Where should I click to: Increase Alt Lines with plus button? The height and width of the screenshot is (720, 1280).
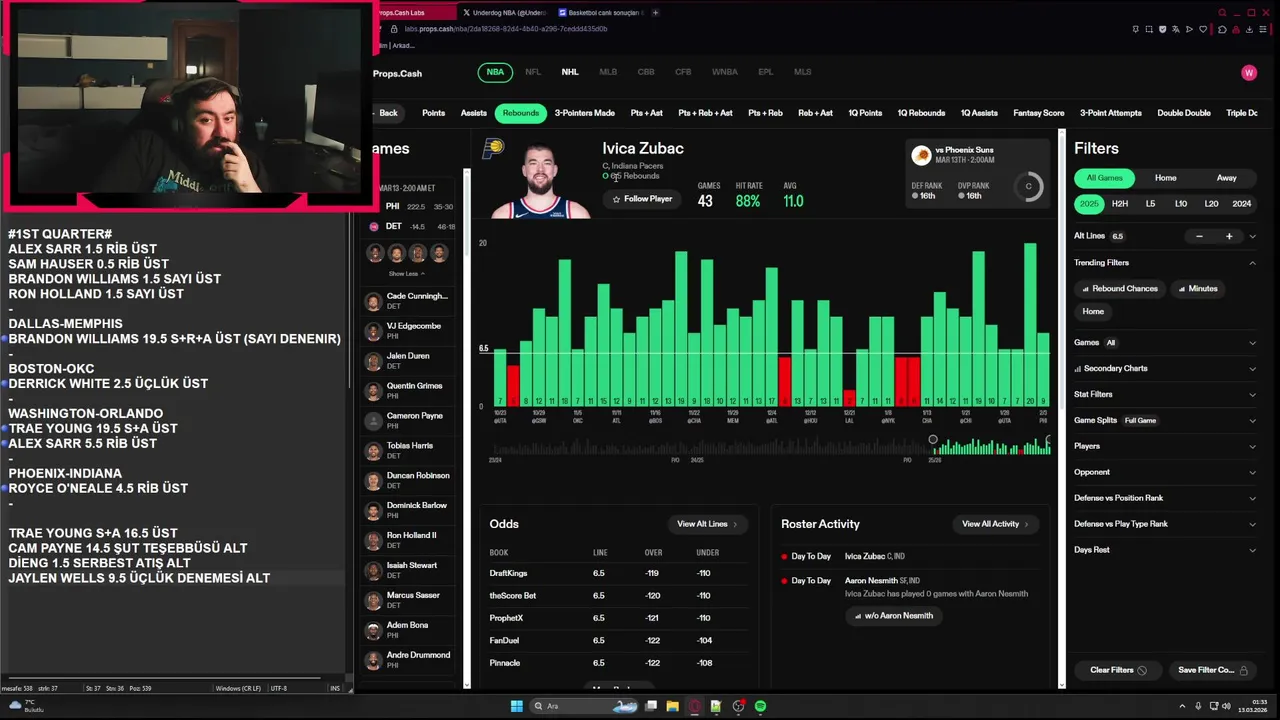click(1229, 237)
